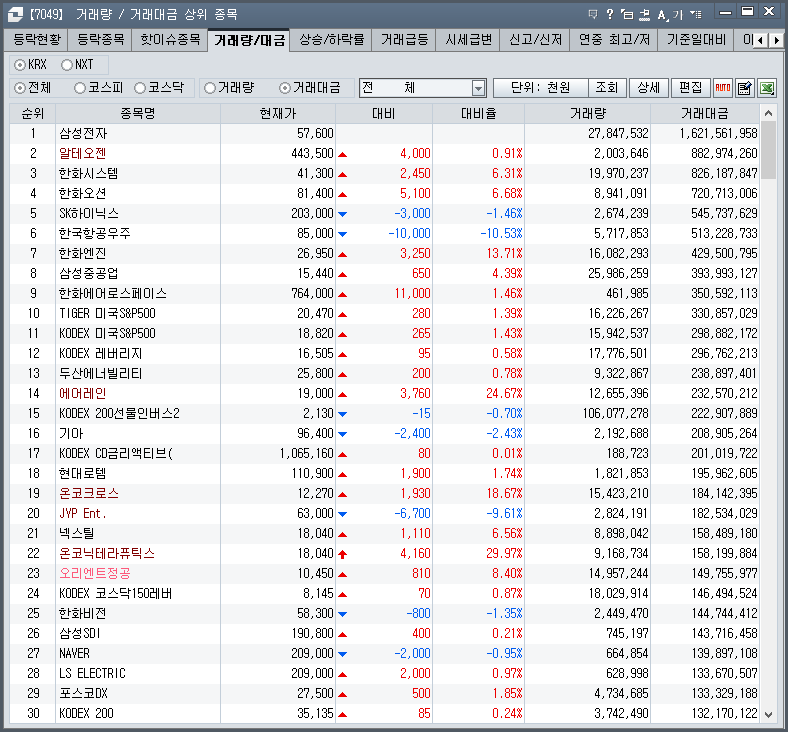
Task: Click the down triangle in SK하이닉스 row
Action: [x=343, y=214]
